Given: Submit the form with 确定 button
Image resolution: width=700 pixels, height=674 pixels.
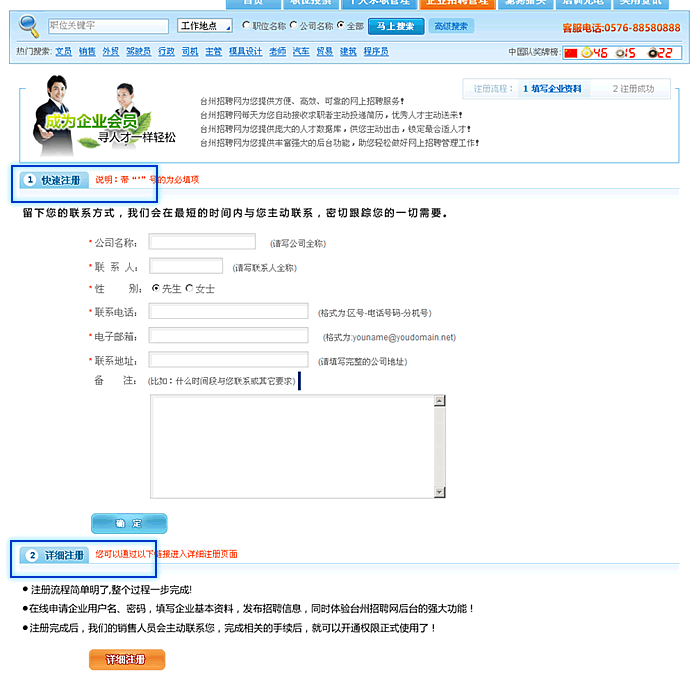Looking at the screenshot, I should pos(129,523).
